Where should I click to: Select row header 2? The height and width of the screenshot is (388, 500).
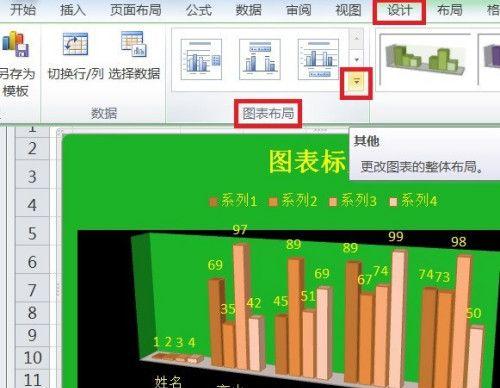point(32,148)
